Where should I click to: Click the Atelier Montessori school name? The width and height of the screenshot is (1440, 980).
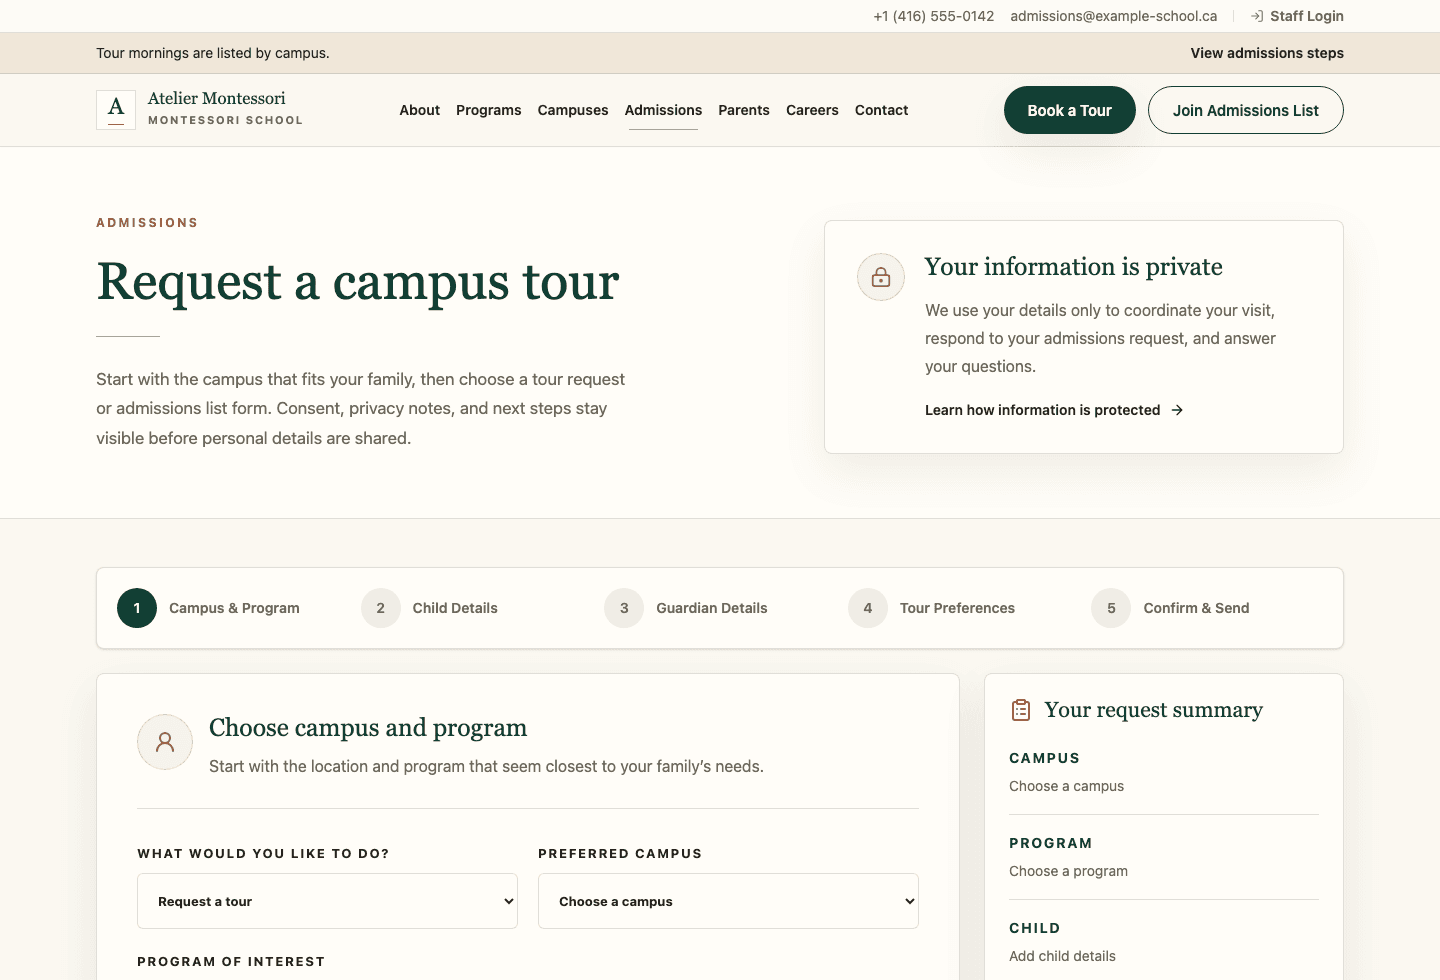[217, 98]
